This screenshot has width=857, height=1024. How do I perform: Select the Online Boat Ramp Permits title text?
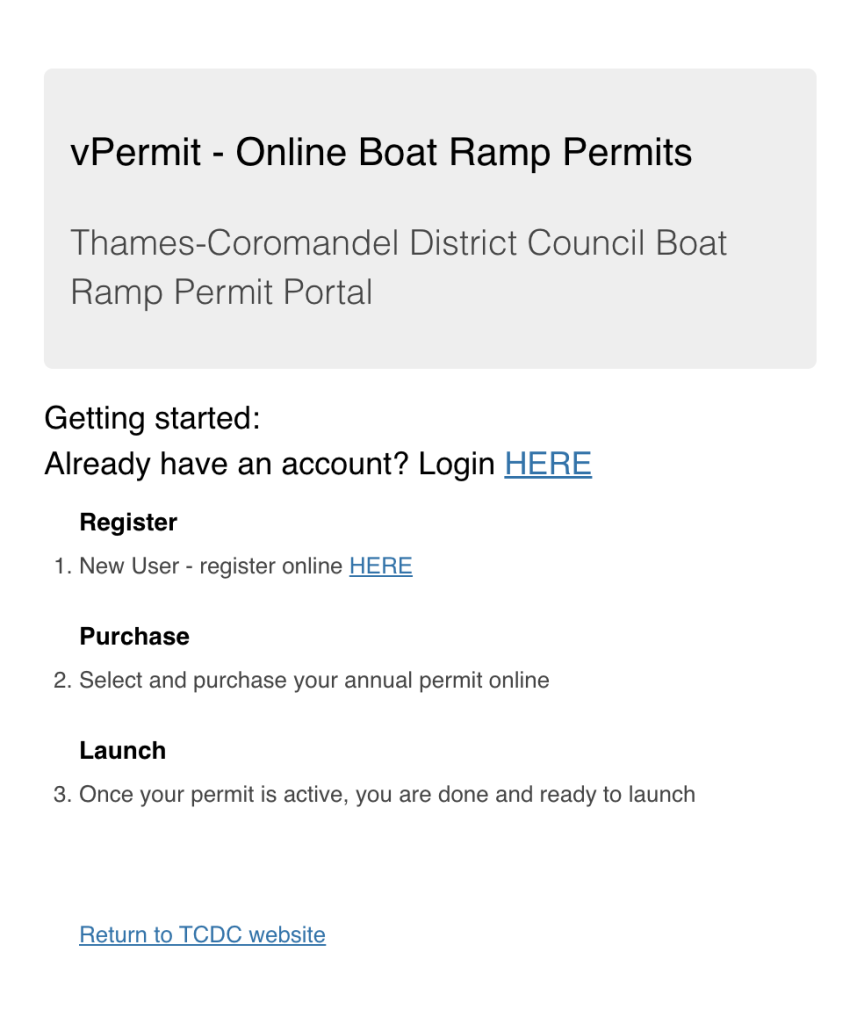[x=464, y=152]
